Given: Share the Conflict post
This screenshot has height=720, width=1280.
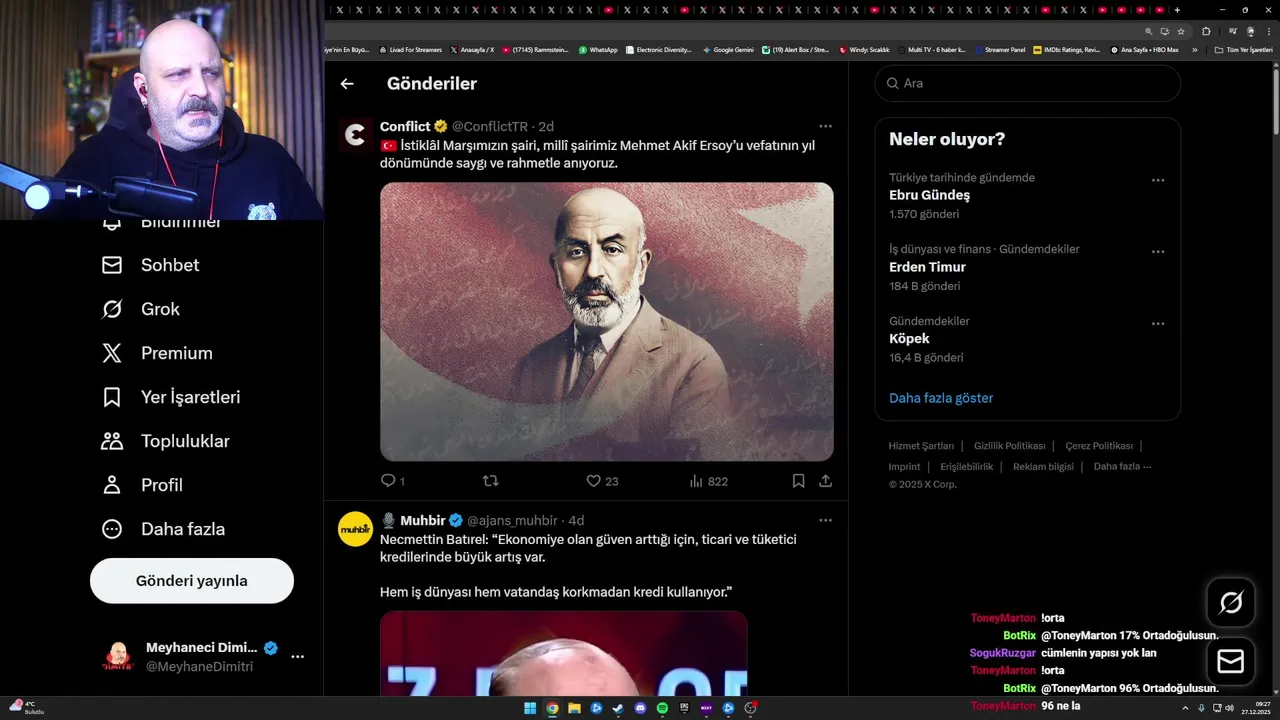Looking at the screenshot, I should (825, 481).
